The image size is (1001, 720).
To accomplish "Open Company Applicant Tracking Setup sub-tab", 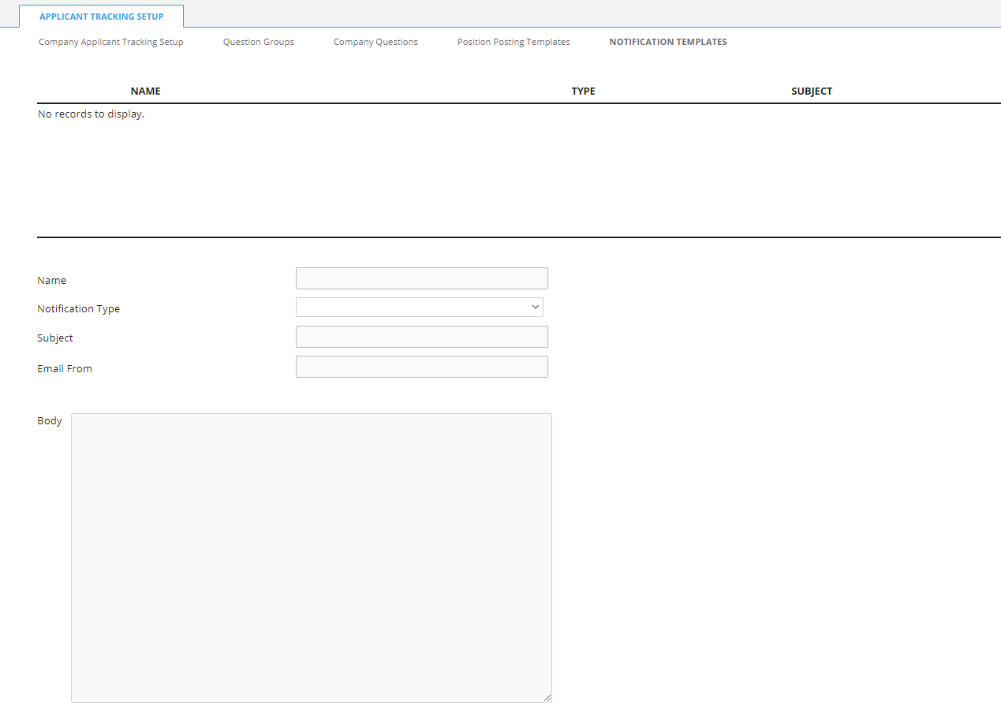I will pyautogui.click(x=110, y=42).
